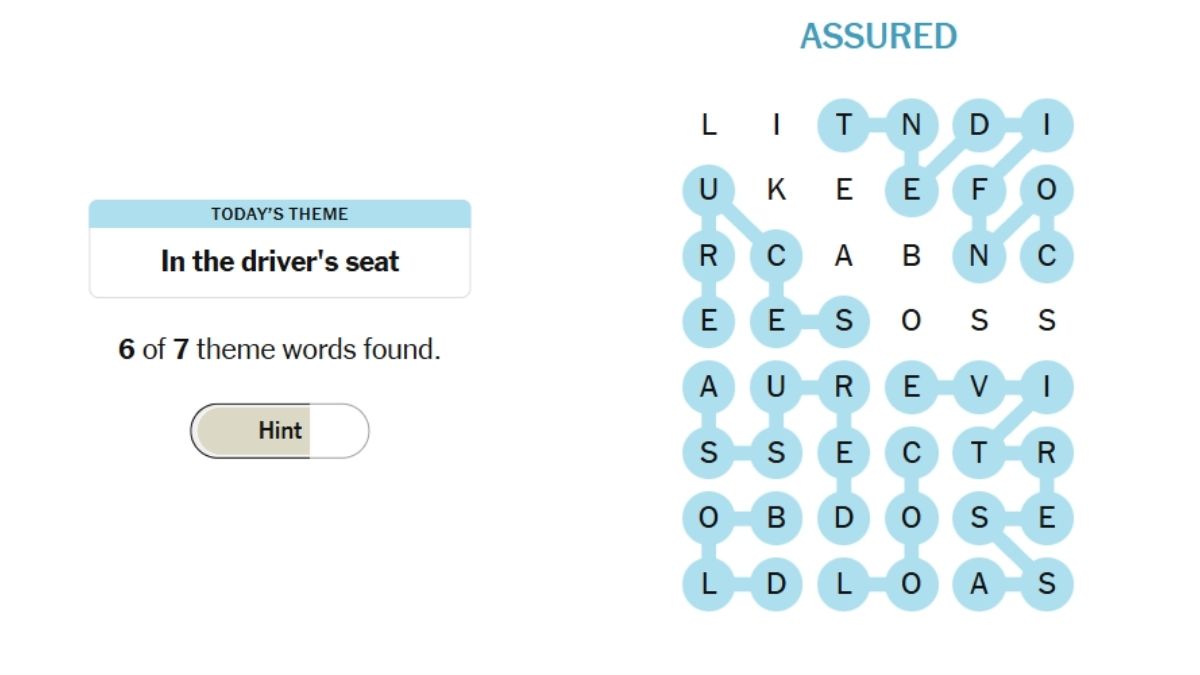Tap the unhighlighted S in rightmost column

coord(1047,321)
